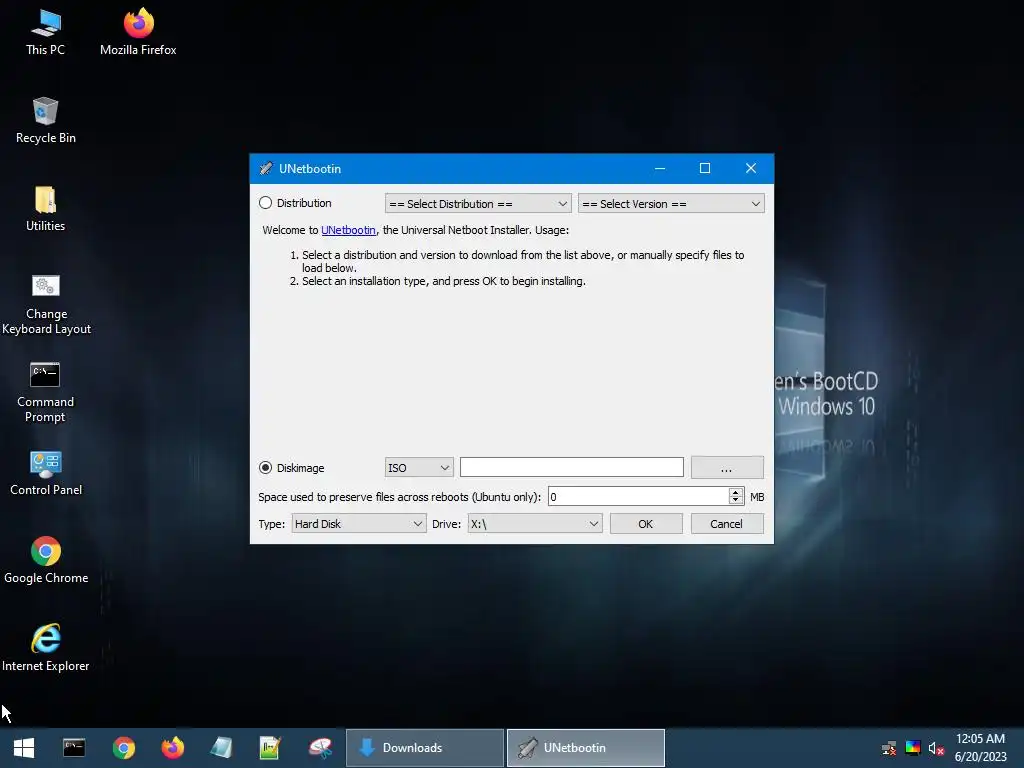The image size is (1024, 768).
Task: Open Change Keyboard Layout desktop shortcut
Action: [46, 304]
